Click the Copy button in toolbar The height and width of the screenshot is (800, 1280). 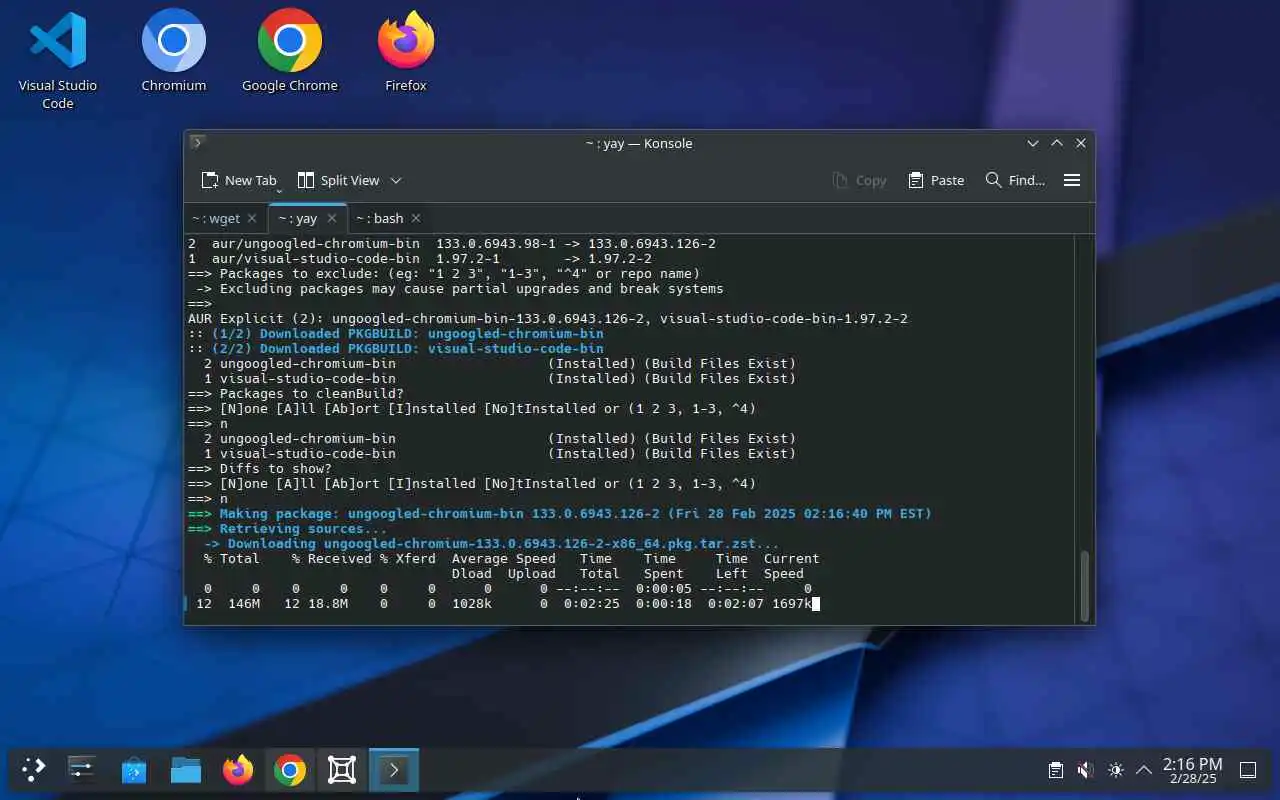click(x=860, y=180)
